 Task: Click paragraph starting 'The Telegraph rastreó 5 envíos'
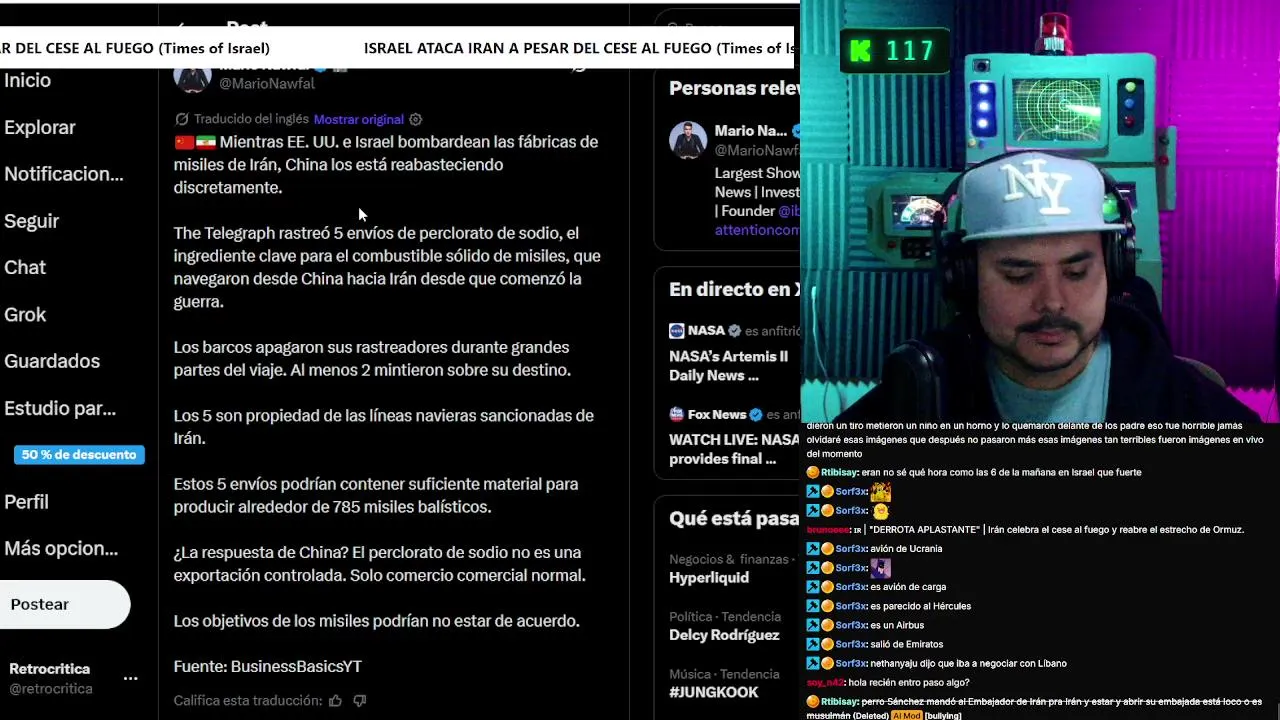click(x=387, y=267)
